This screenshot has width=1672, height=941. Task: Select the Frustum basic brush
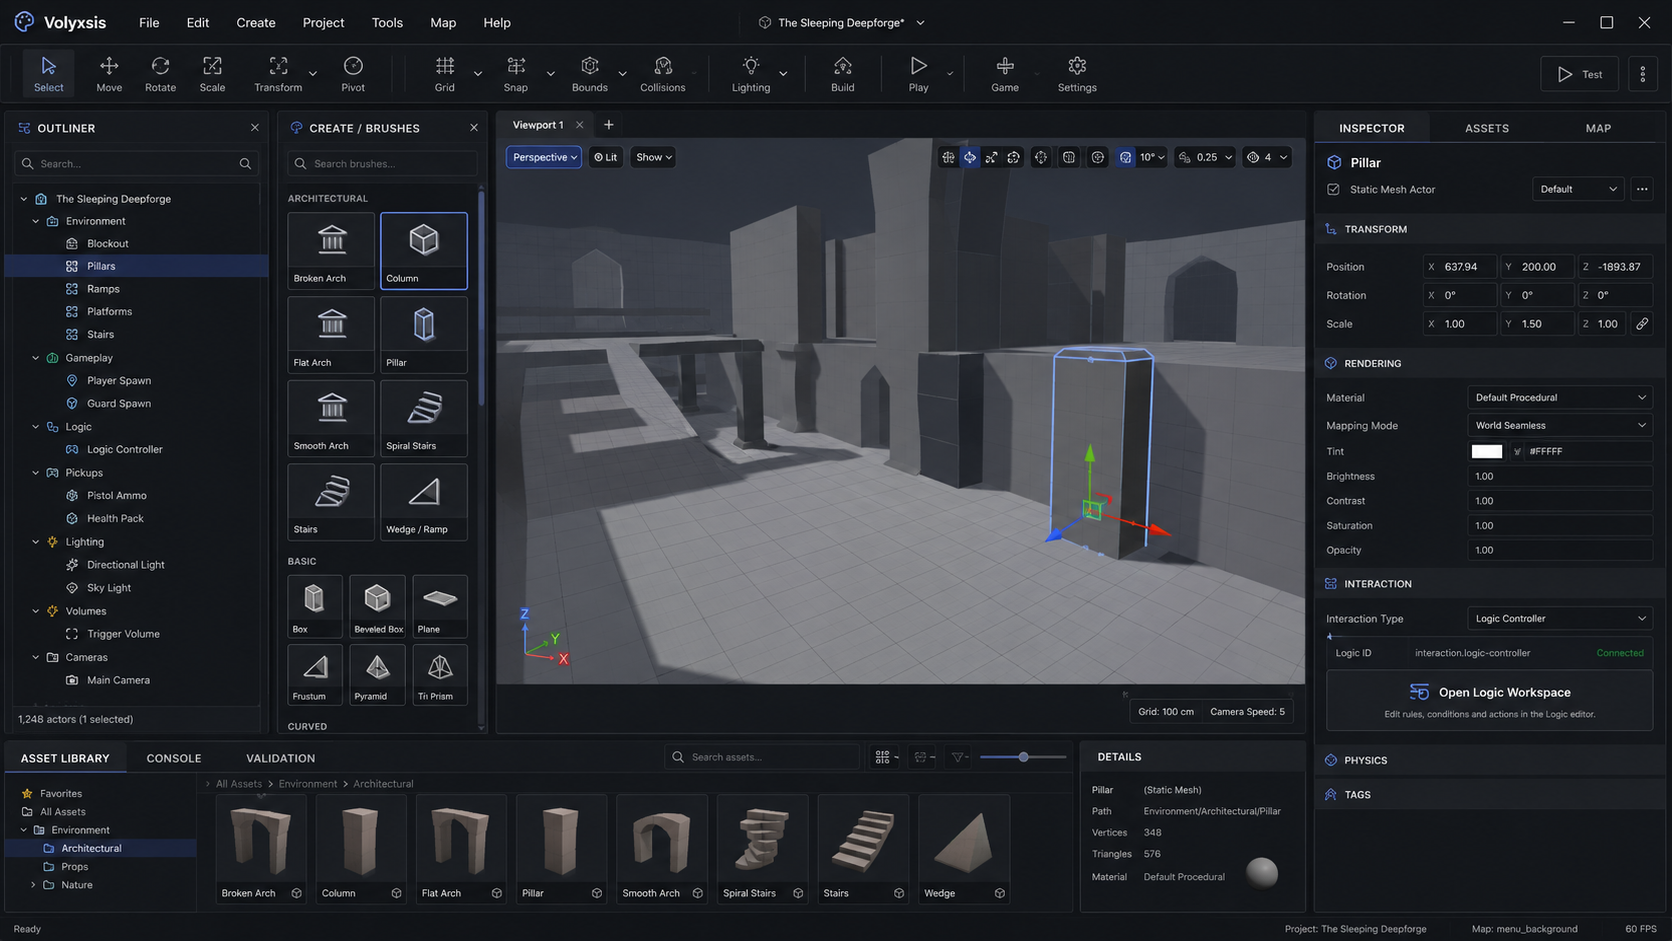click(315, 674)
